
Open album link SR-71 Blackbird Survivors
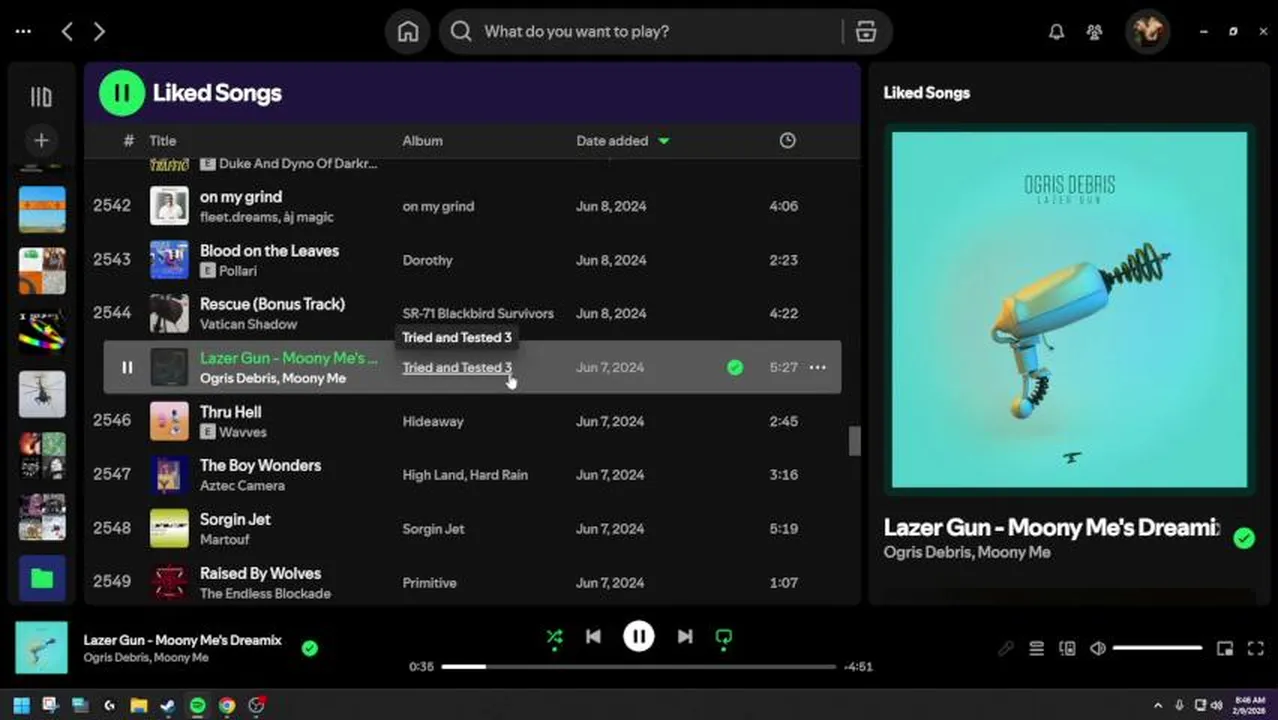coord(478,313)
